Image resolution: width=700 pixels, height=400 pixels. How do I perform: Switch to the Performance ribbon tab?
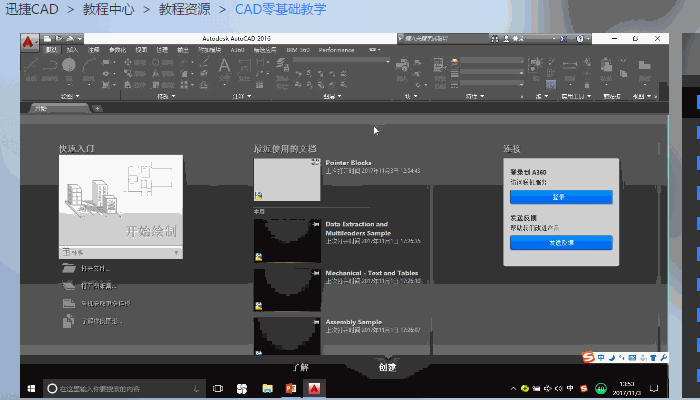tap(336, 50)
